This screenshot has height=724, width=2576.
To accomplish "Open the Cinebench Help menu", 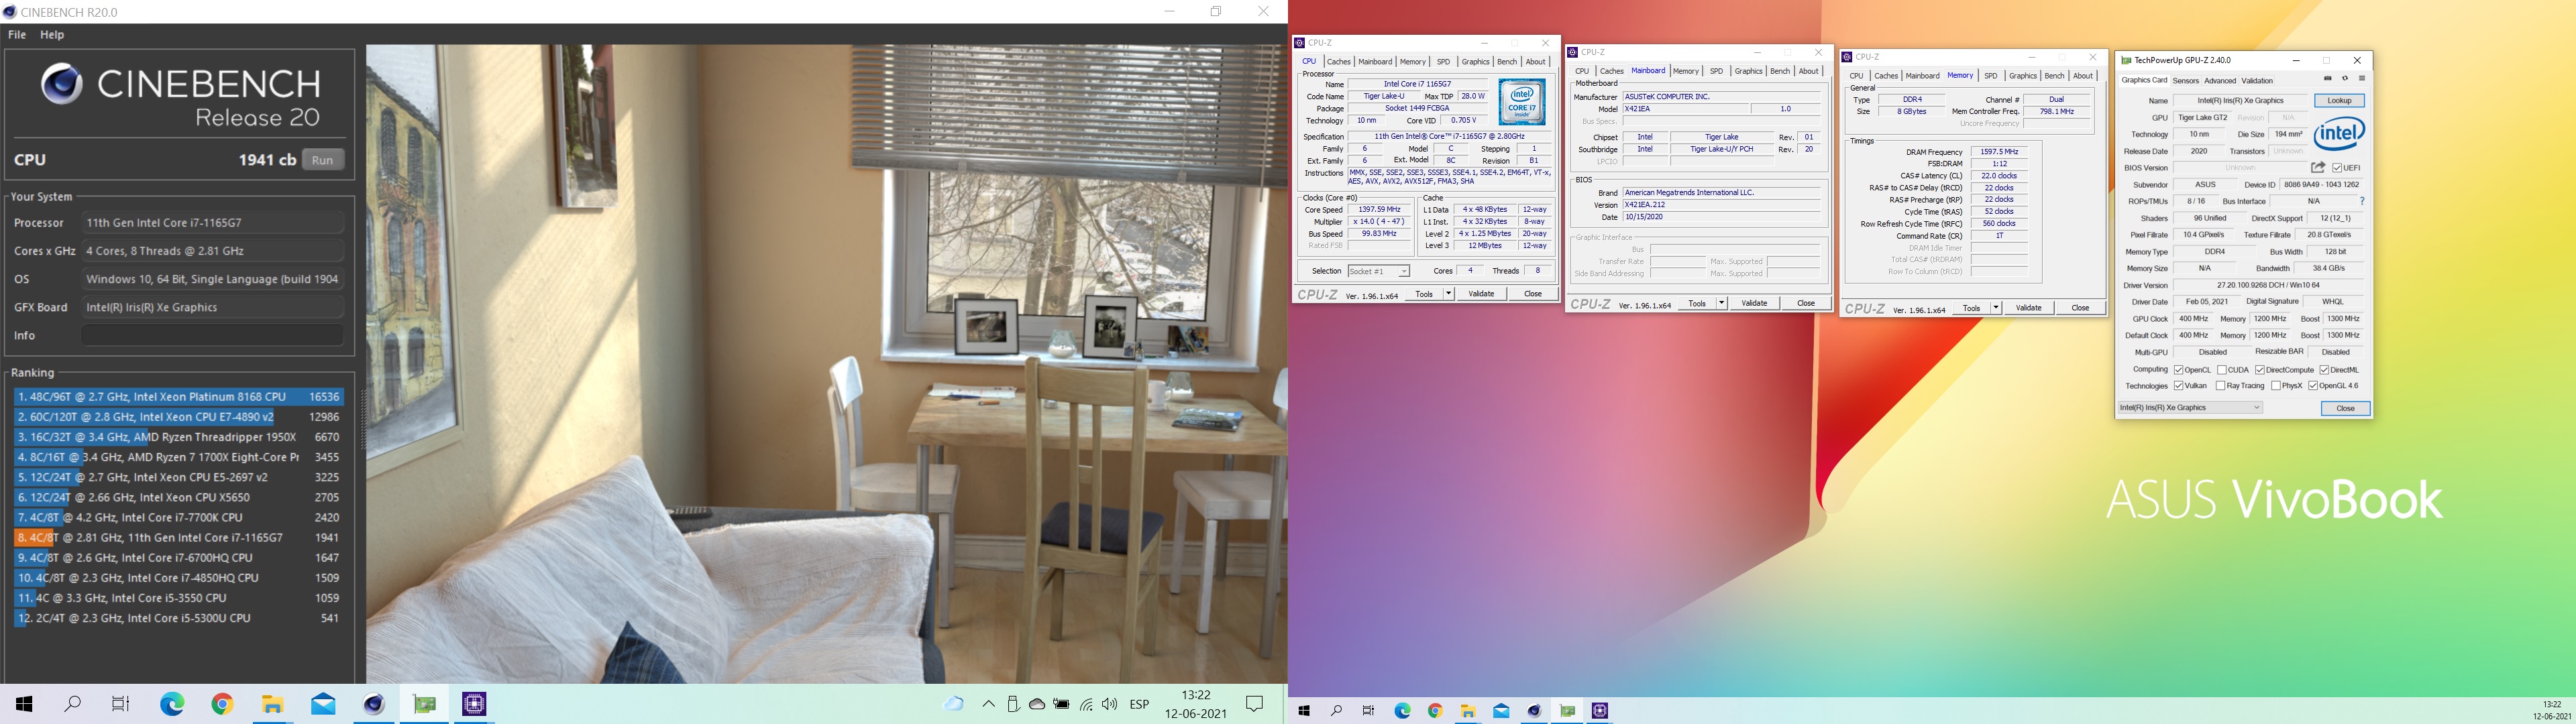I will (52, 35).
